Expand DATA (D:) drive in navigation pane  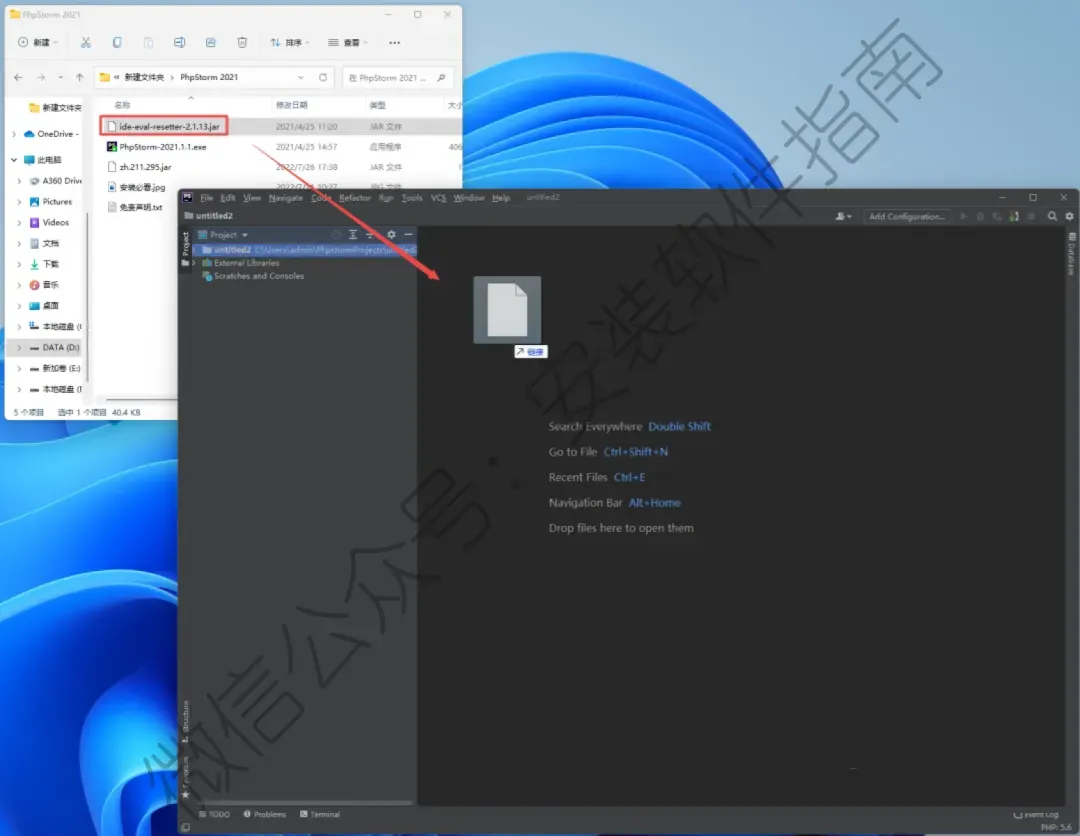19,348
